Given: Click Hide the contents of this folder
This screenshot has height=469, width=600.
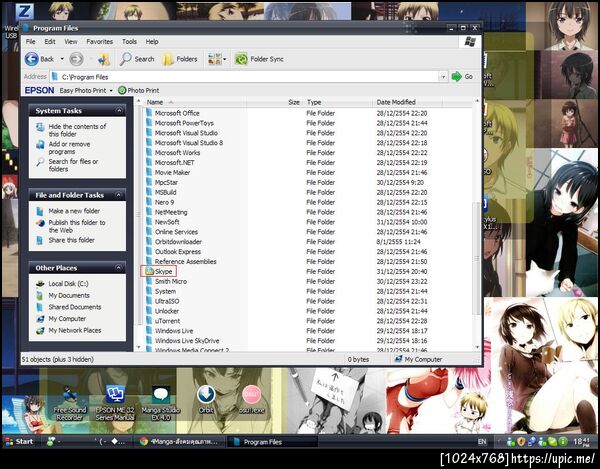Looking at the screenshot, I should [77, 130].
